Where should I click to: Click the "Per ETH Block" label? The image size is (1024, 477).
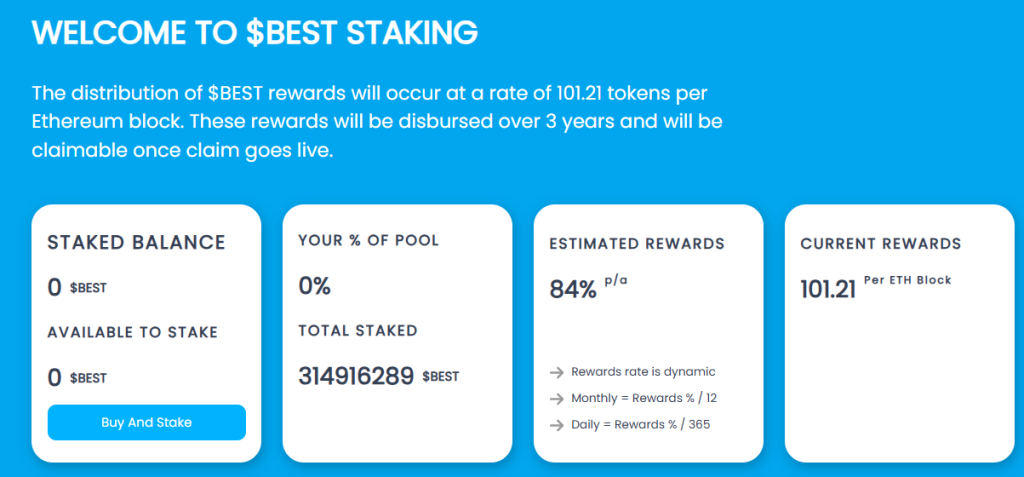[x=907, y=280]
